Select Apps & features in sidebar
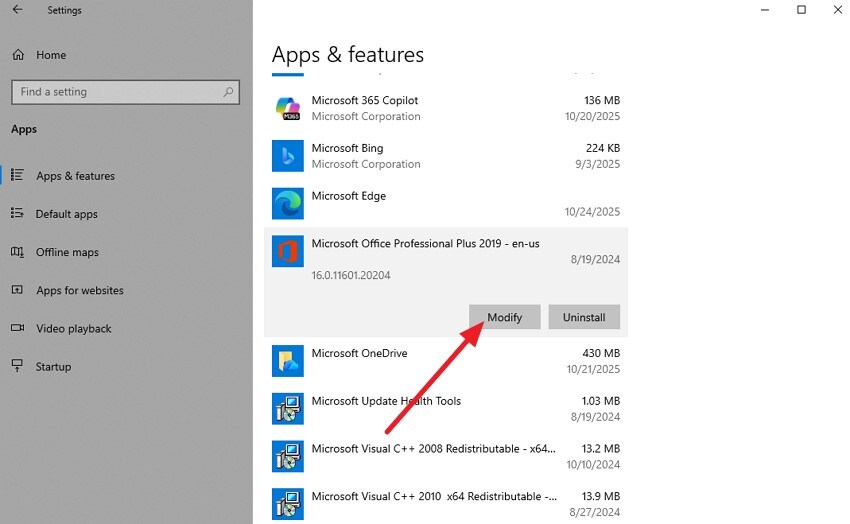 (75, 176)
